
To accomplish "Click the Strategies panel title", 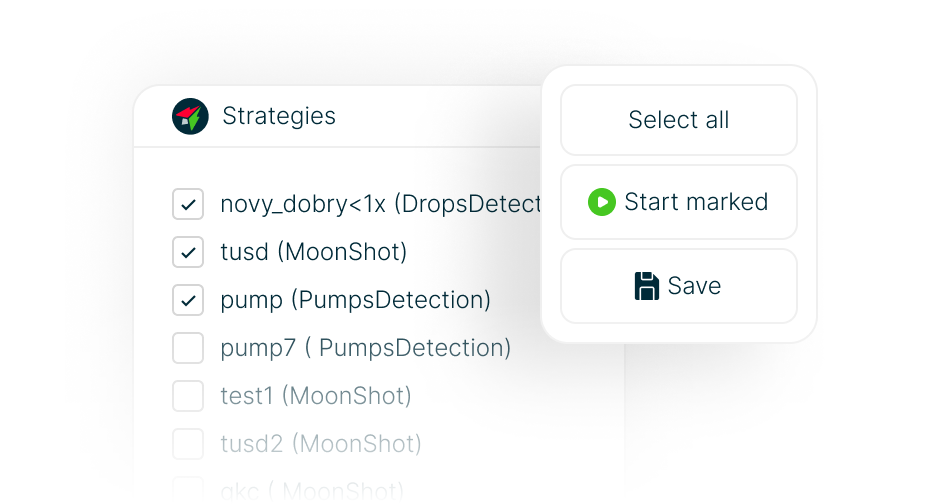I will [279, 116].
